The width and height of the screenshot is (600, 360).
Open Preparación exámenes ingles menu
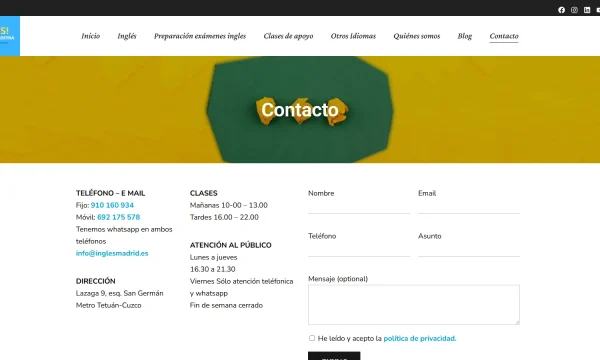pyautogui.click(x=200, y=36)
